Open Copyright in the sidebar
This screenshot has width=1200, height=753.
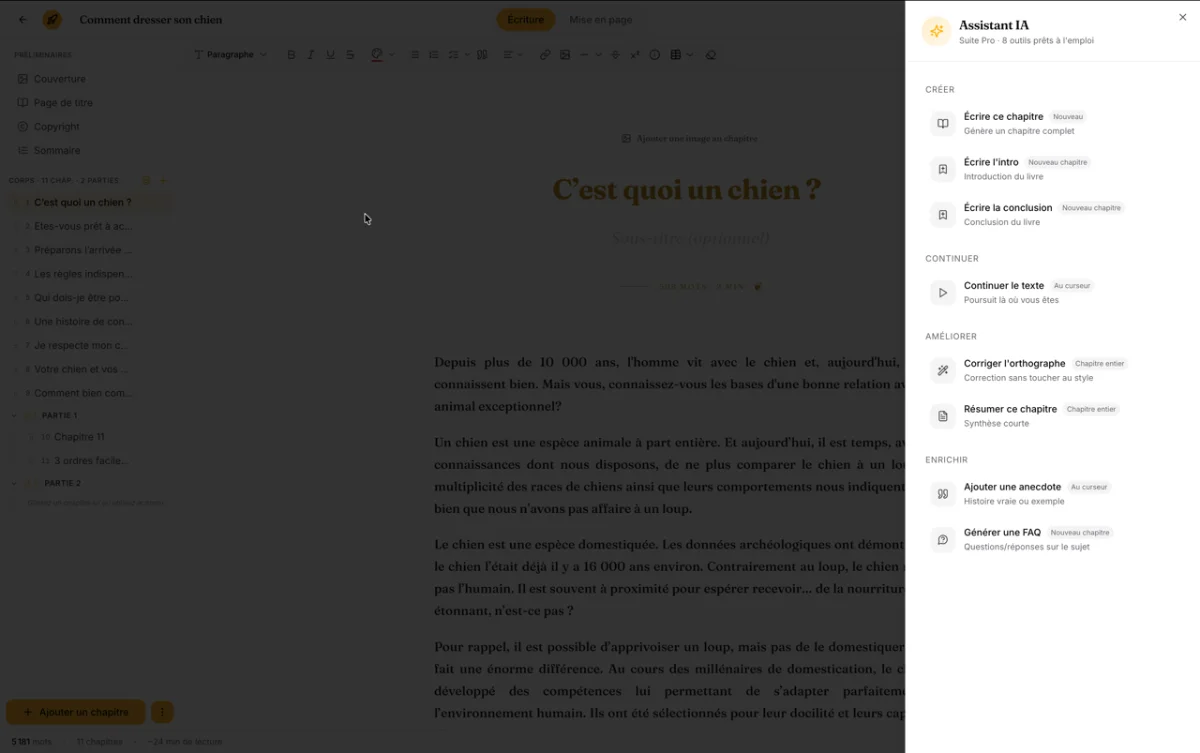pyautogui.click(x=56, y=127)
